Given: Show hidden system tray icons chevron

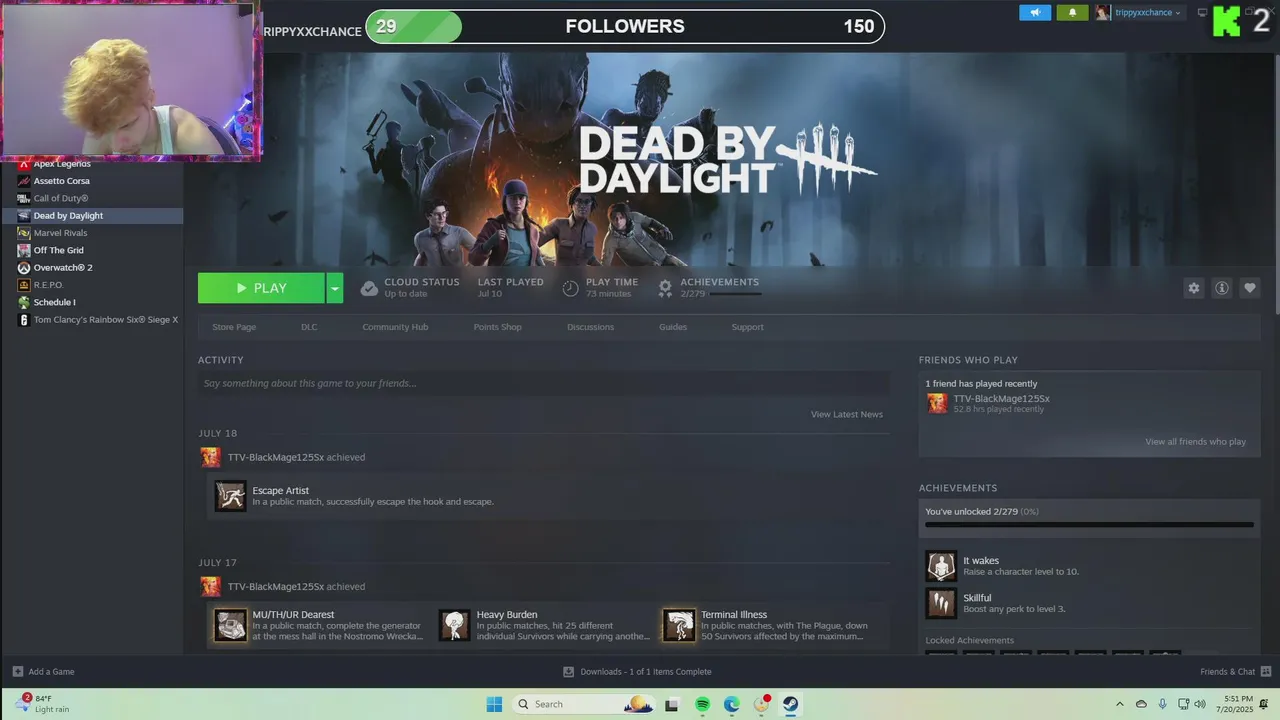Looking at the screenshot, I should [1119, 704].
